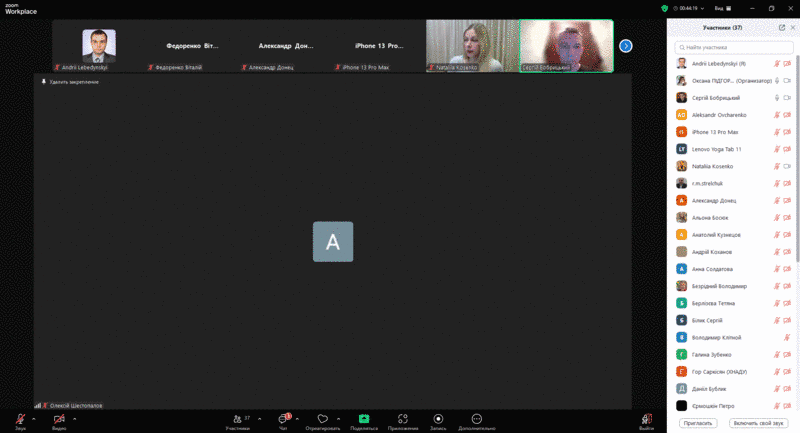
Task: Toggle your camera video in the toolbar
Action: tap(59, 419)
